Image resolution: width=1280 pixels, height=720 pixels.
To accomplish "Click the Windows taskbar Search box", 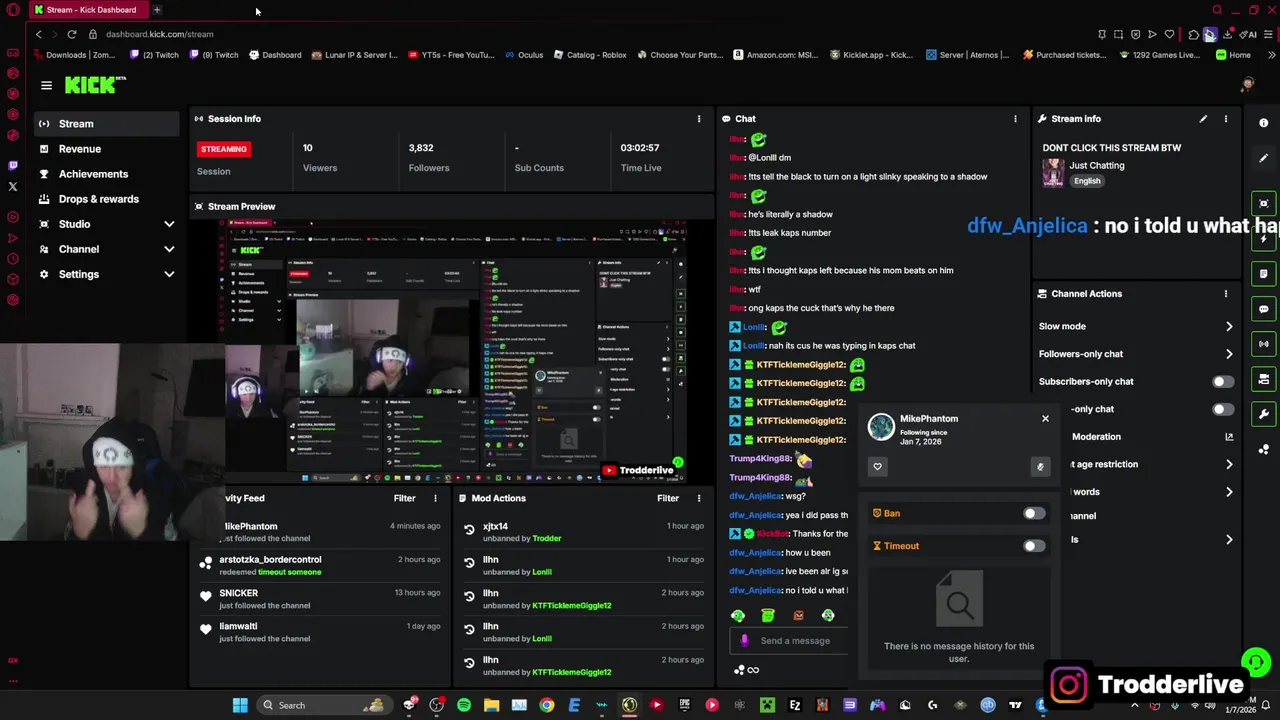I will tap(323, 705).
